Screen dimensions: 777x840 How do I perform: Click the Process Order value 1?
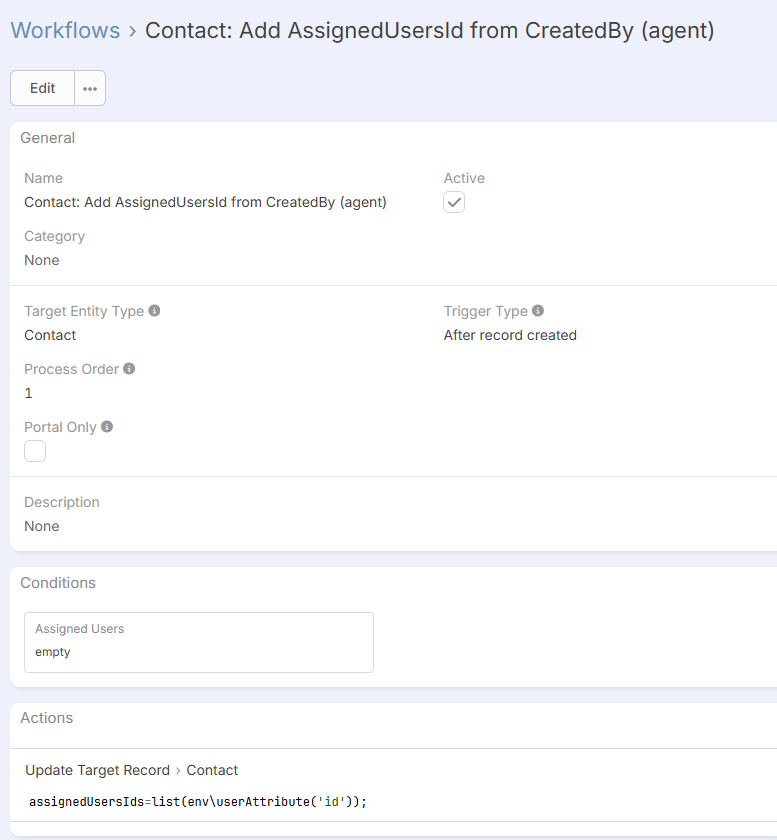point(29,393)
